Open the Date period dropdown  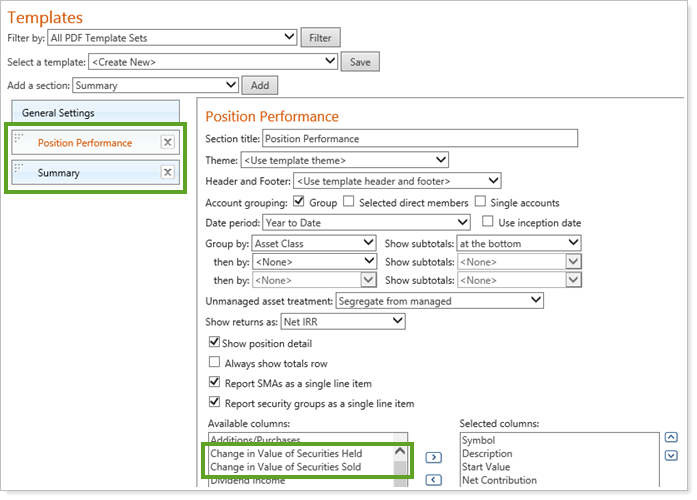click(367, 222)
